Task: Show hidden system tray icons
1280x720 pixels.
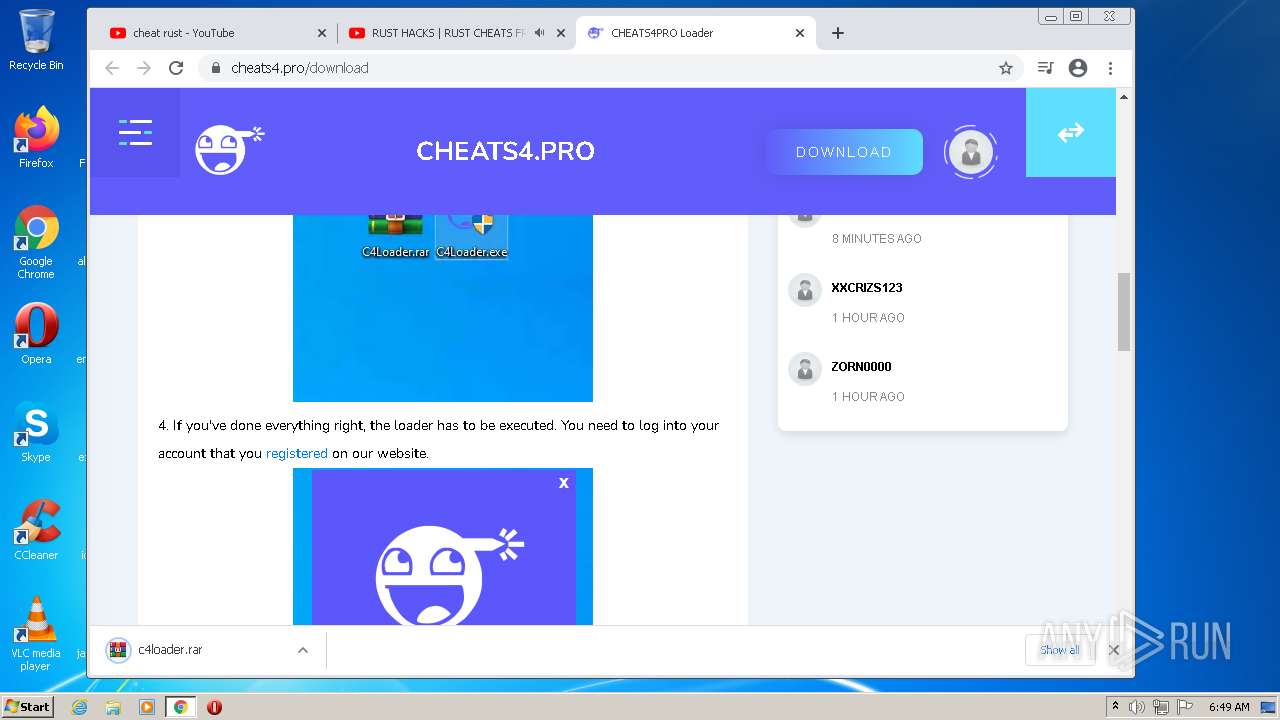Action: click(1115, 707)
